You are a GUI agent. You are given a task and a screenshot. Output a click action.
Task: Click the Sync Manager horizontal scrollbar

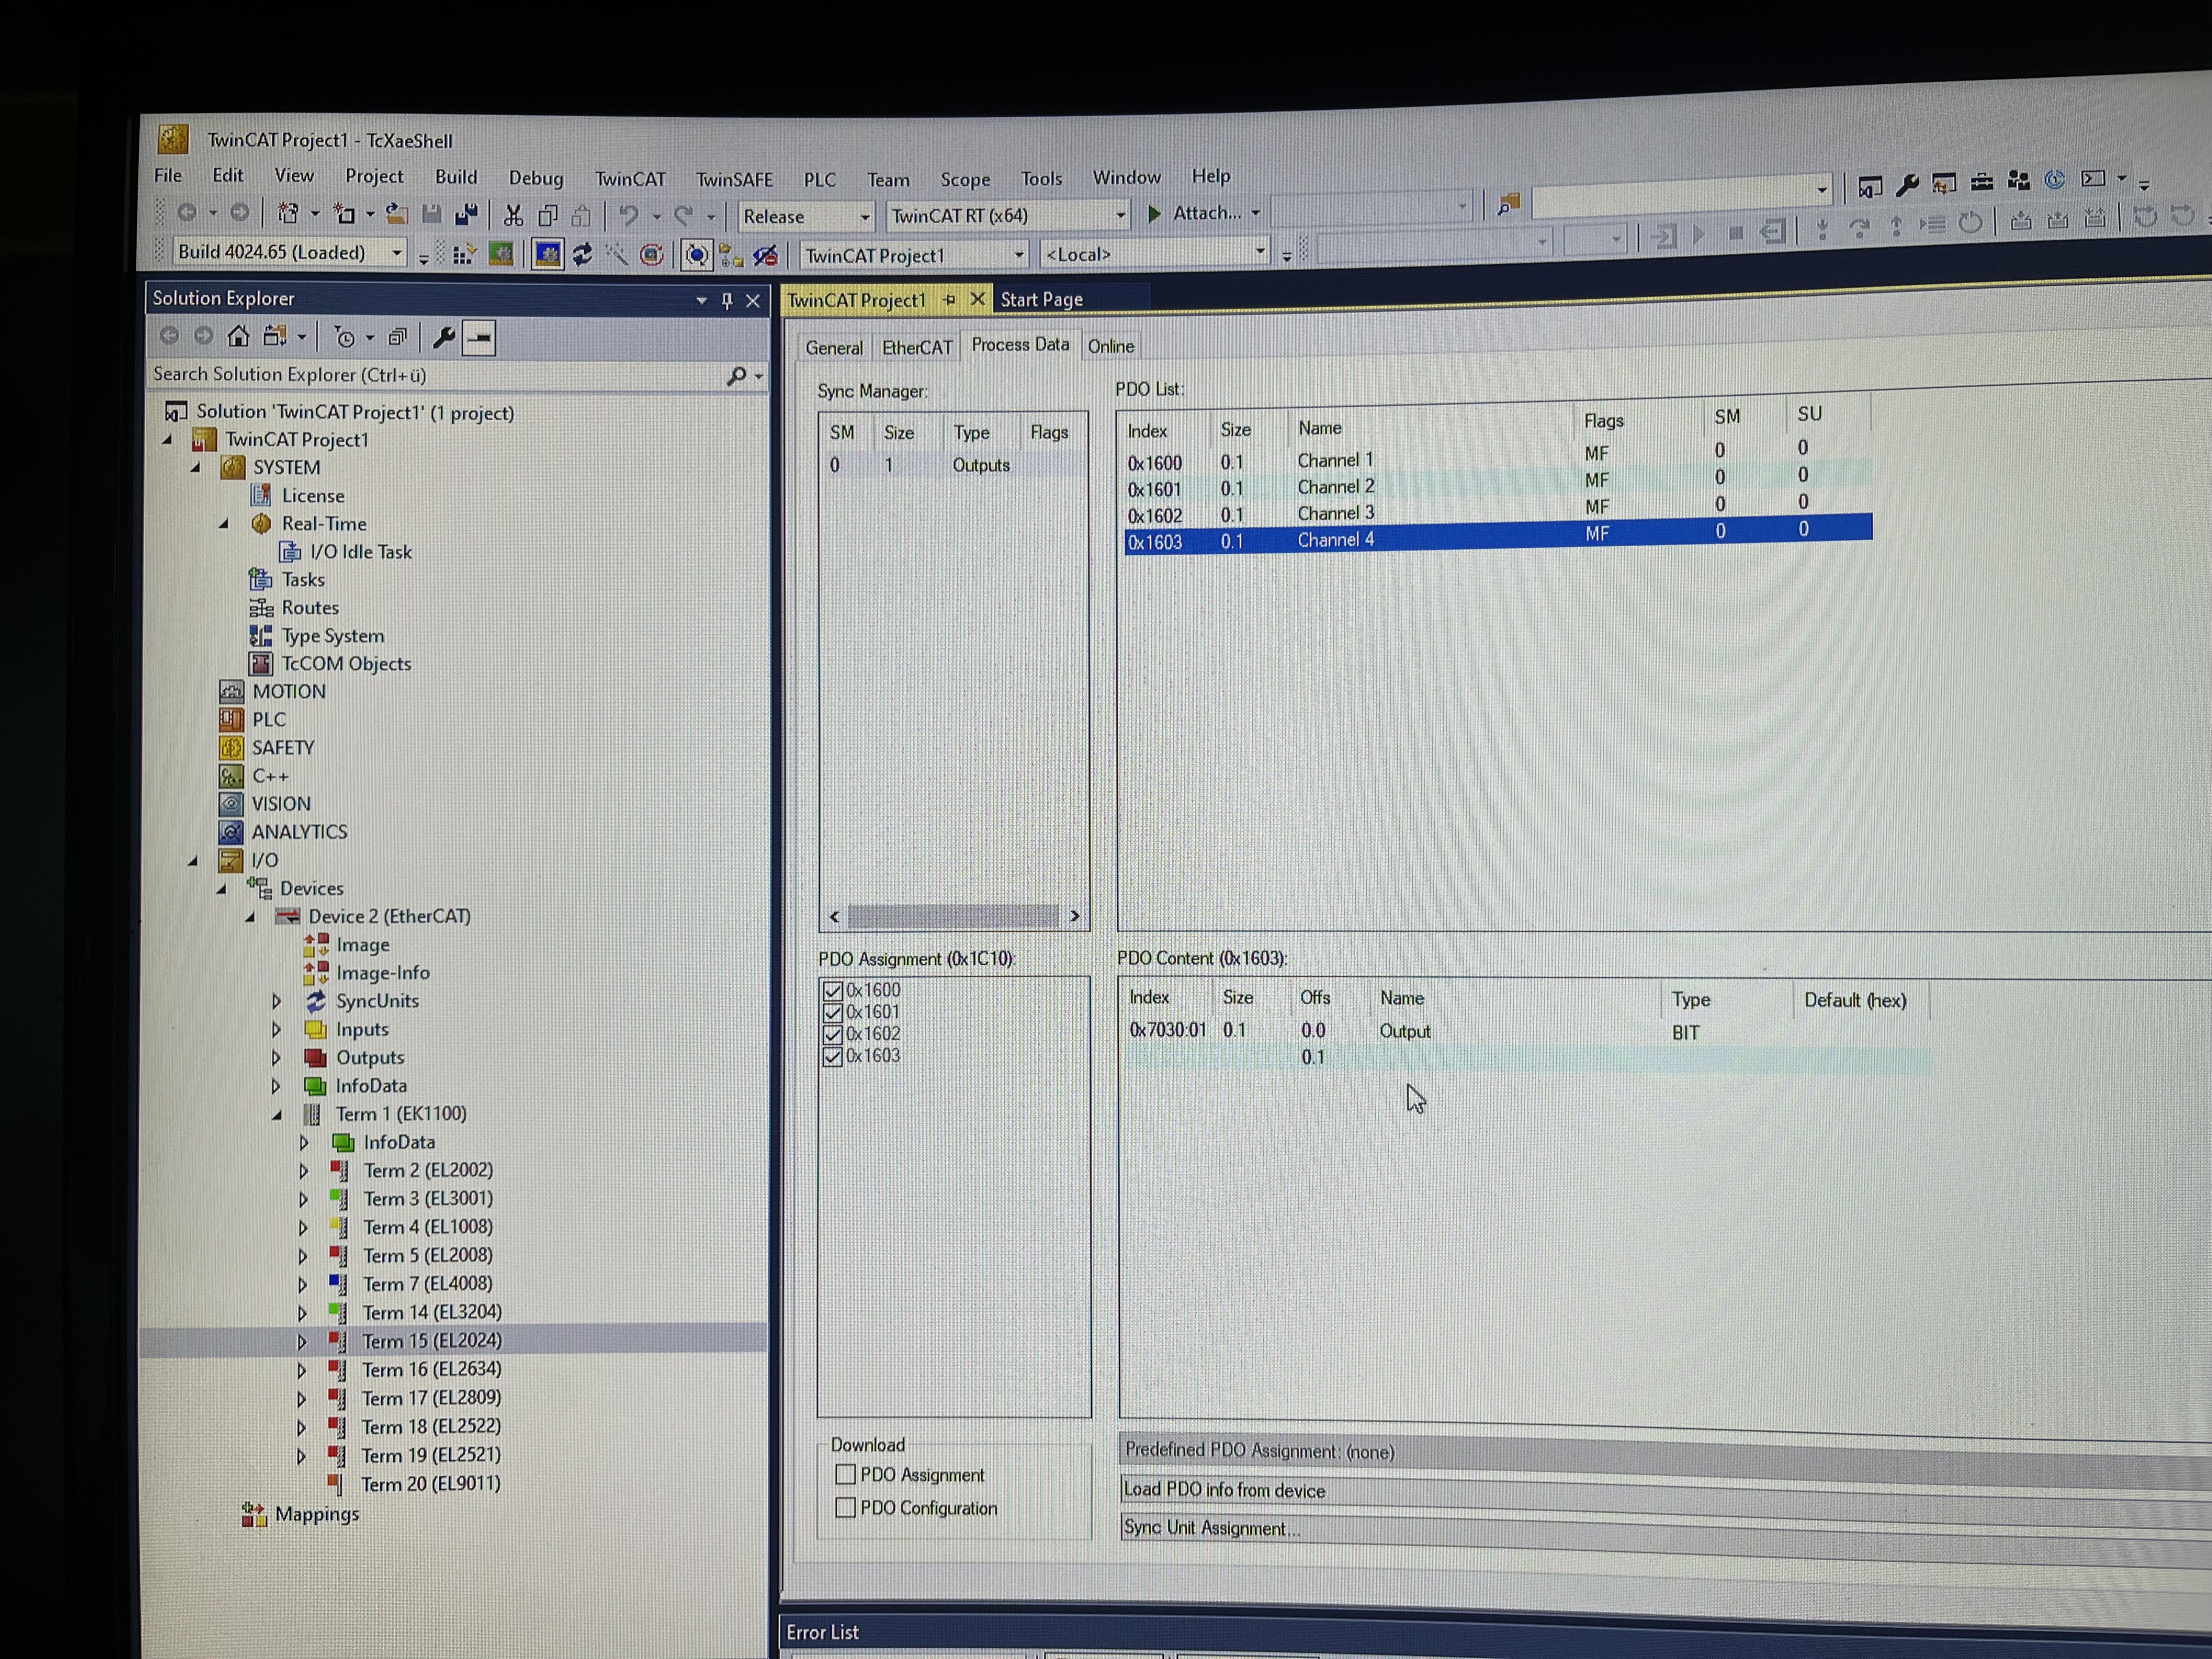(x=953, y=916)
